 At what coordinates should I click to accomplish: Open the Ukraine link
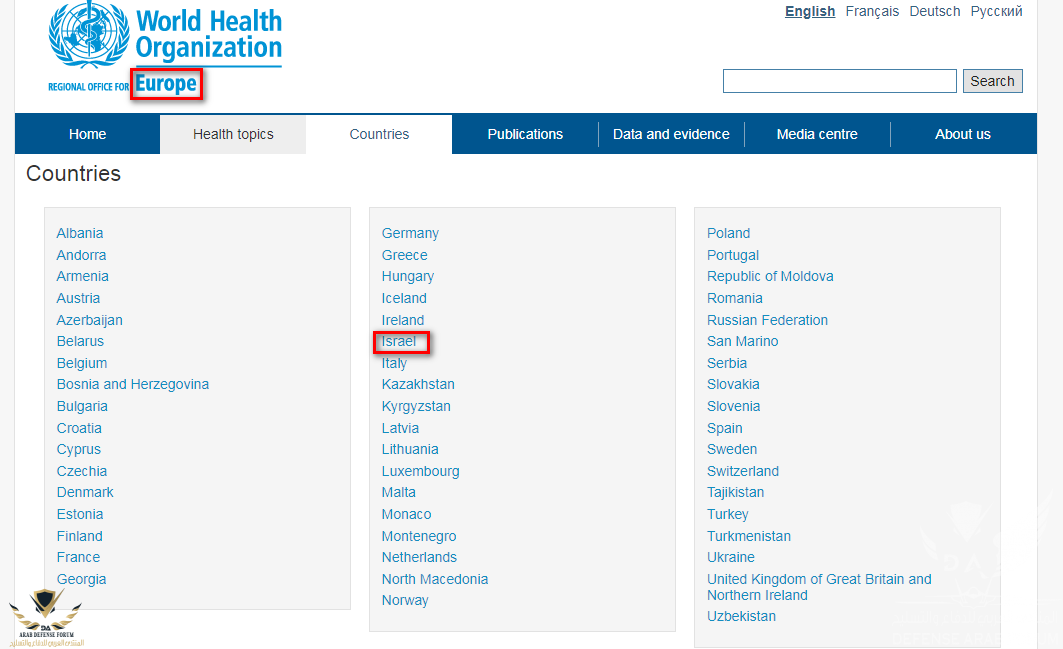(x=731, y=557)
